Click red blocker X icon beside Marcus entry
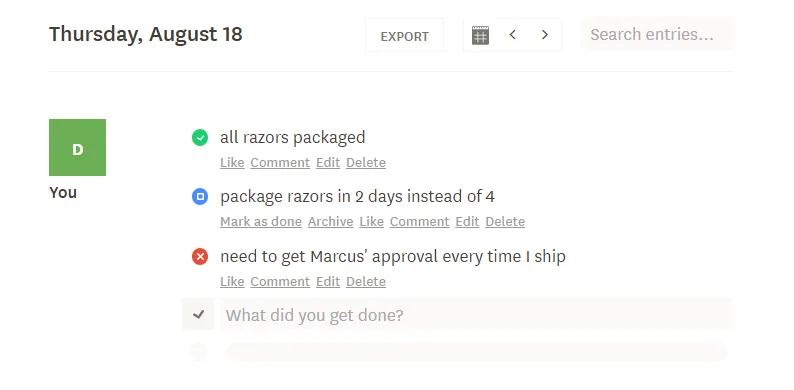Viewport: 794px width, 390px height. pos(200,257)
